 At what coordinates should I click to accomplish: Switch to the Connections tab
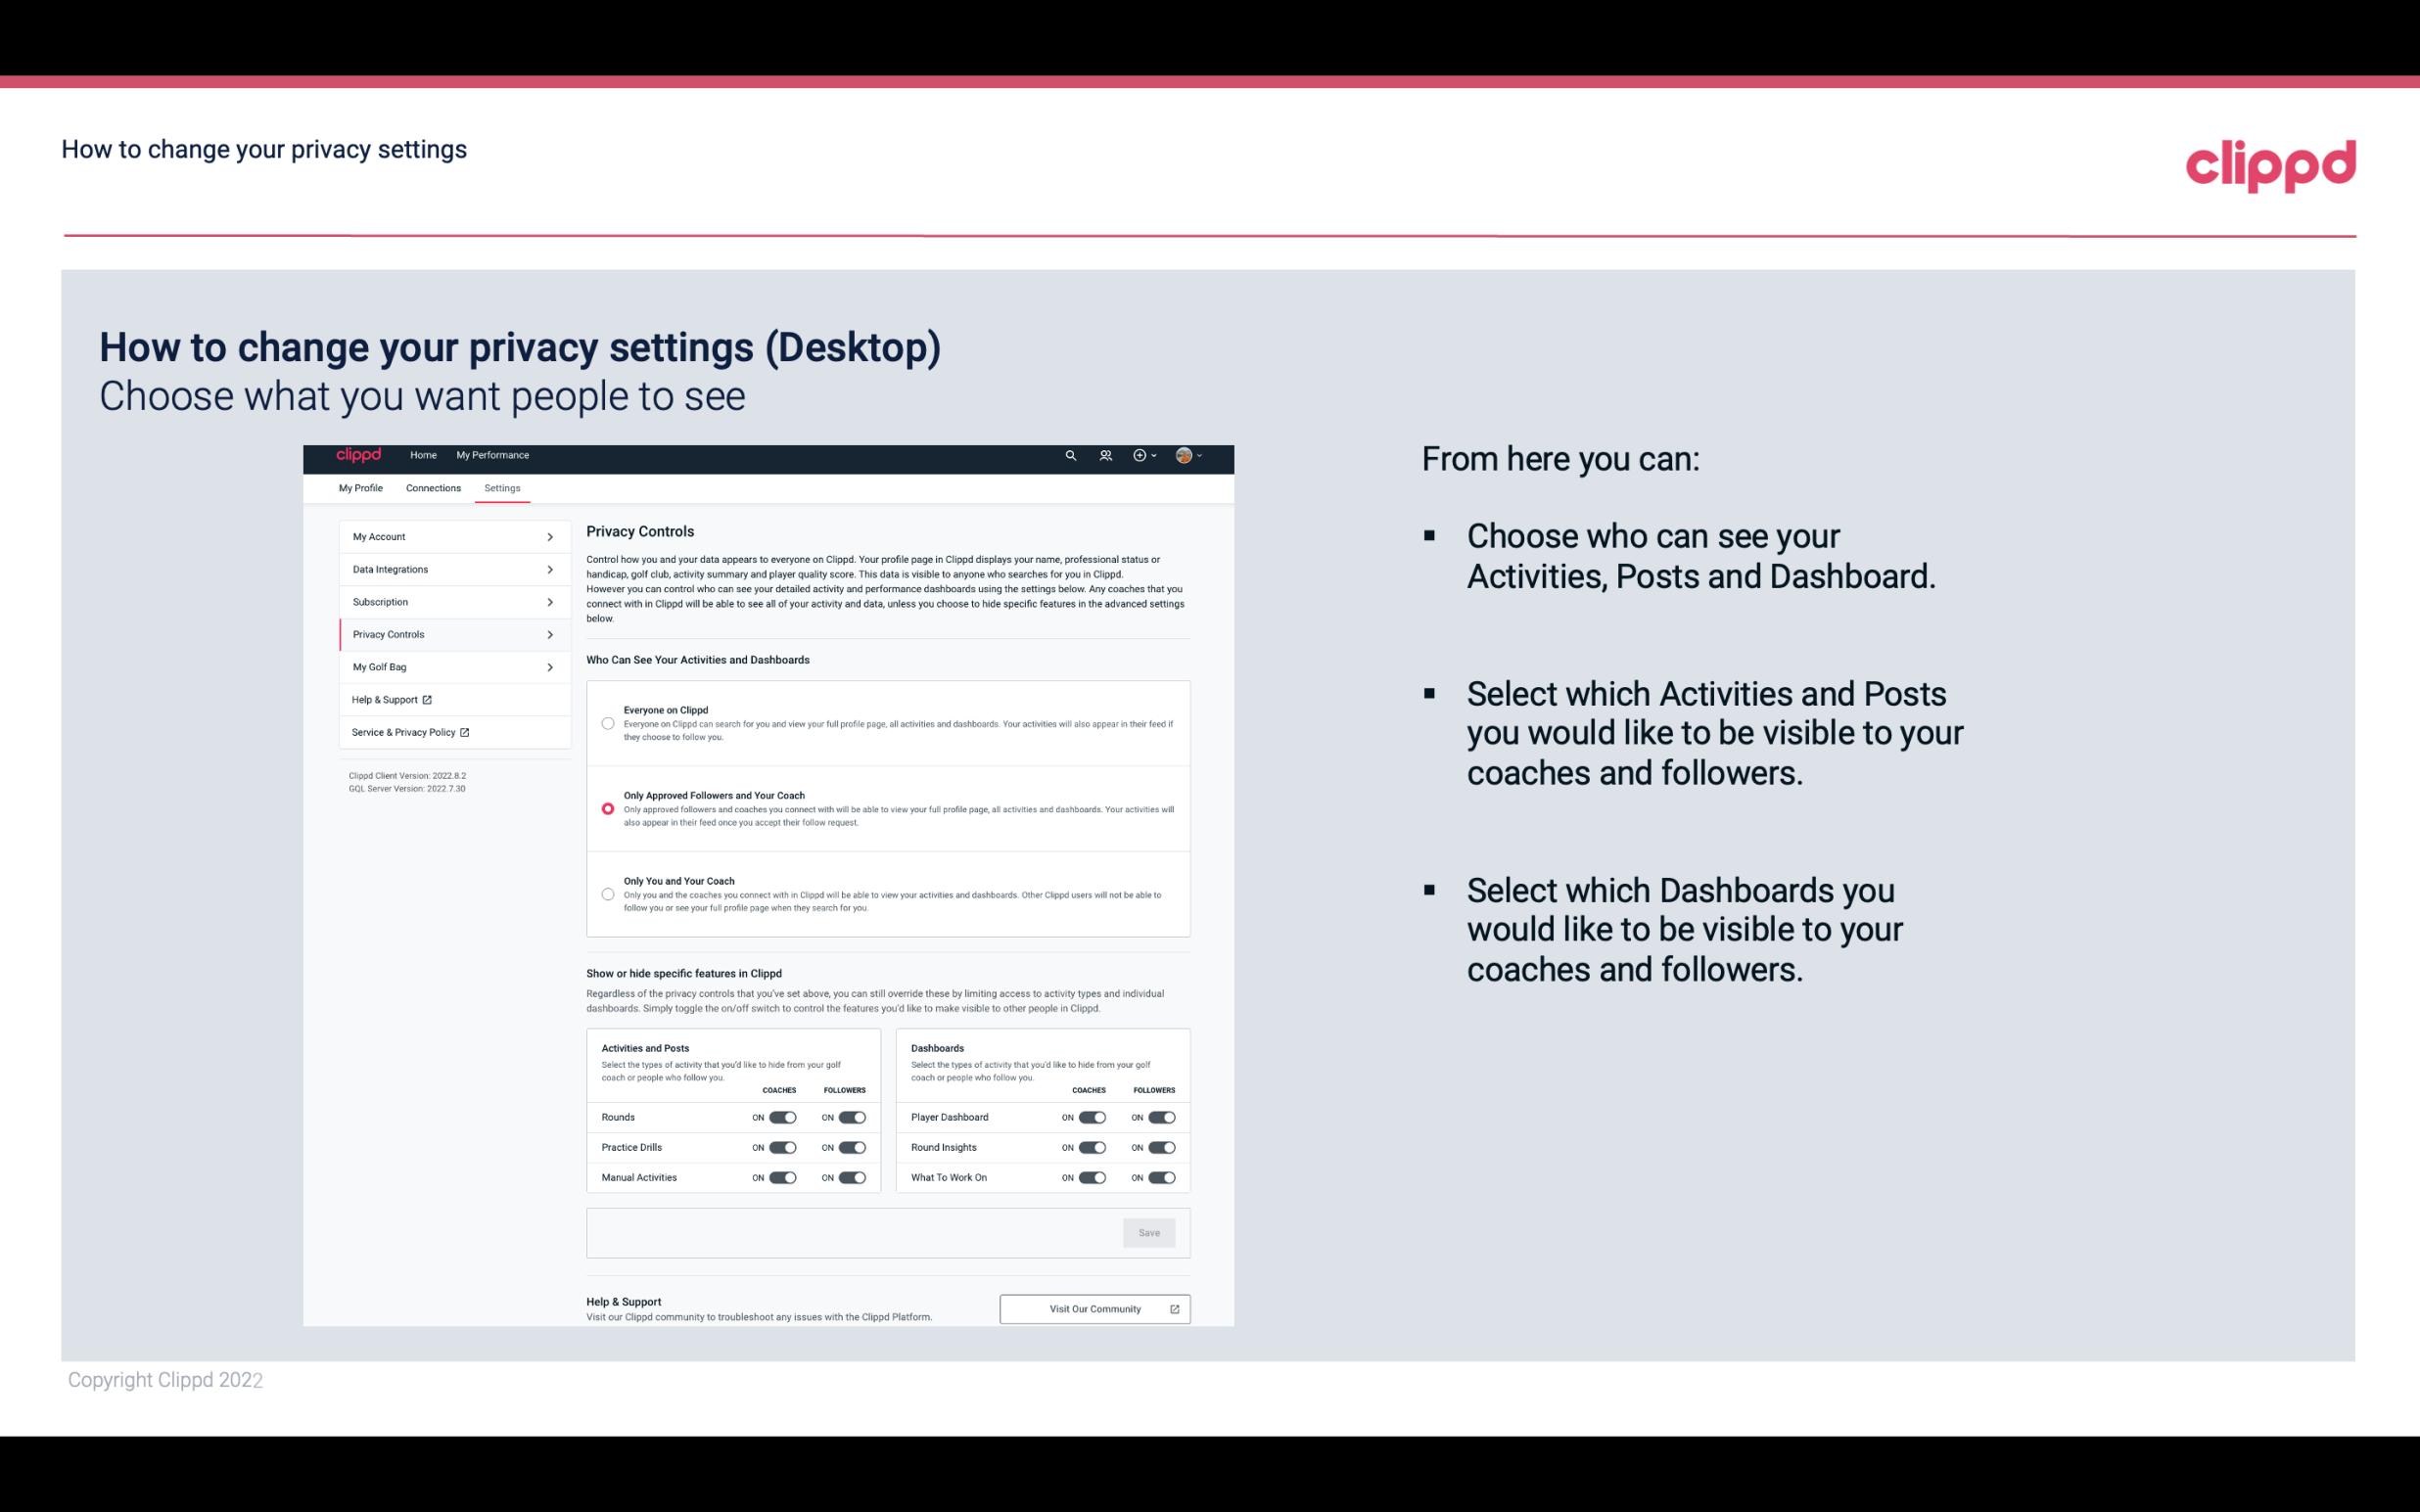click(432, 487)
